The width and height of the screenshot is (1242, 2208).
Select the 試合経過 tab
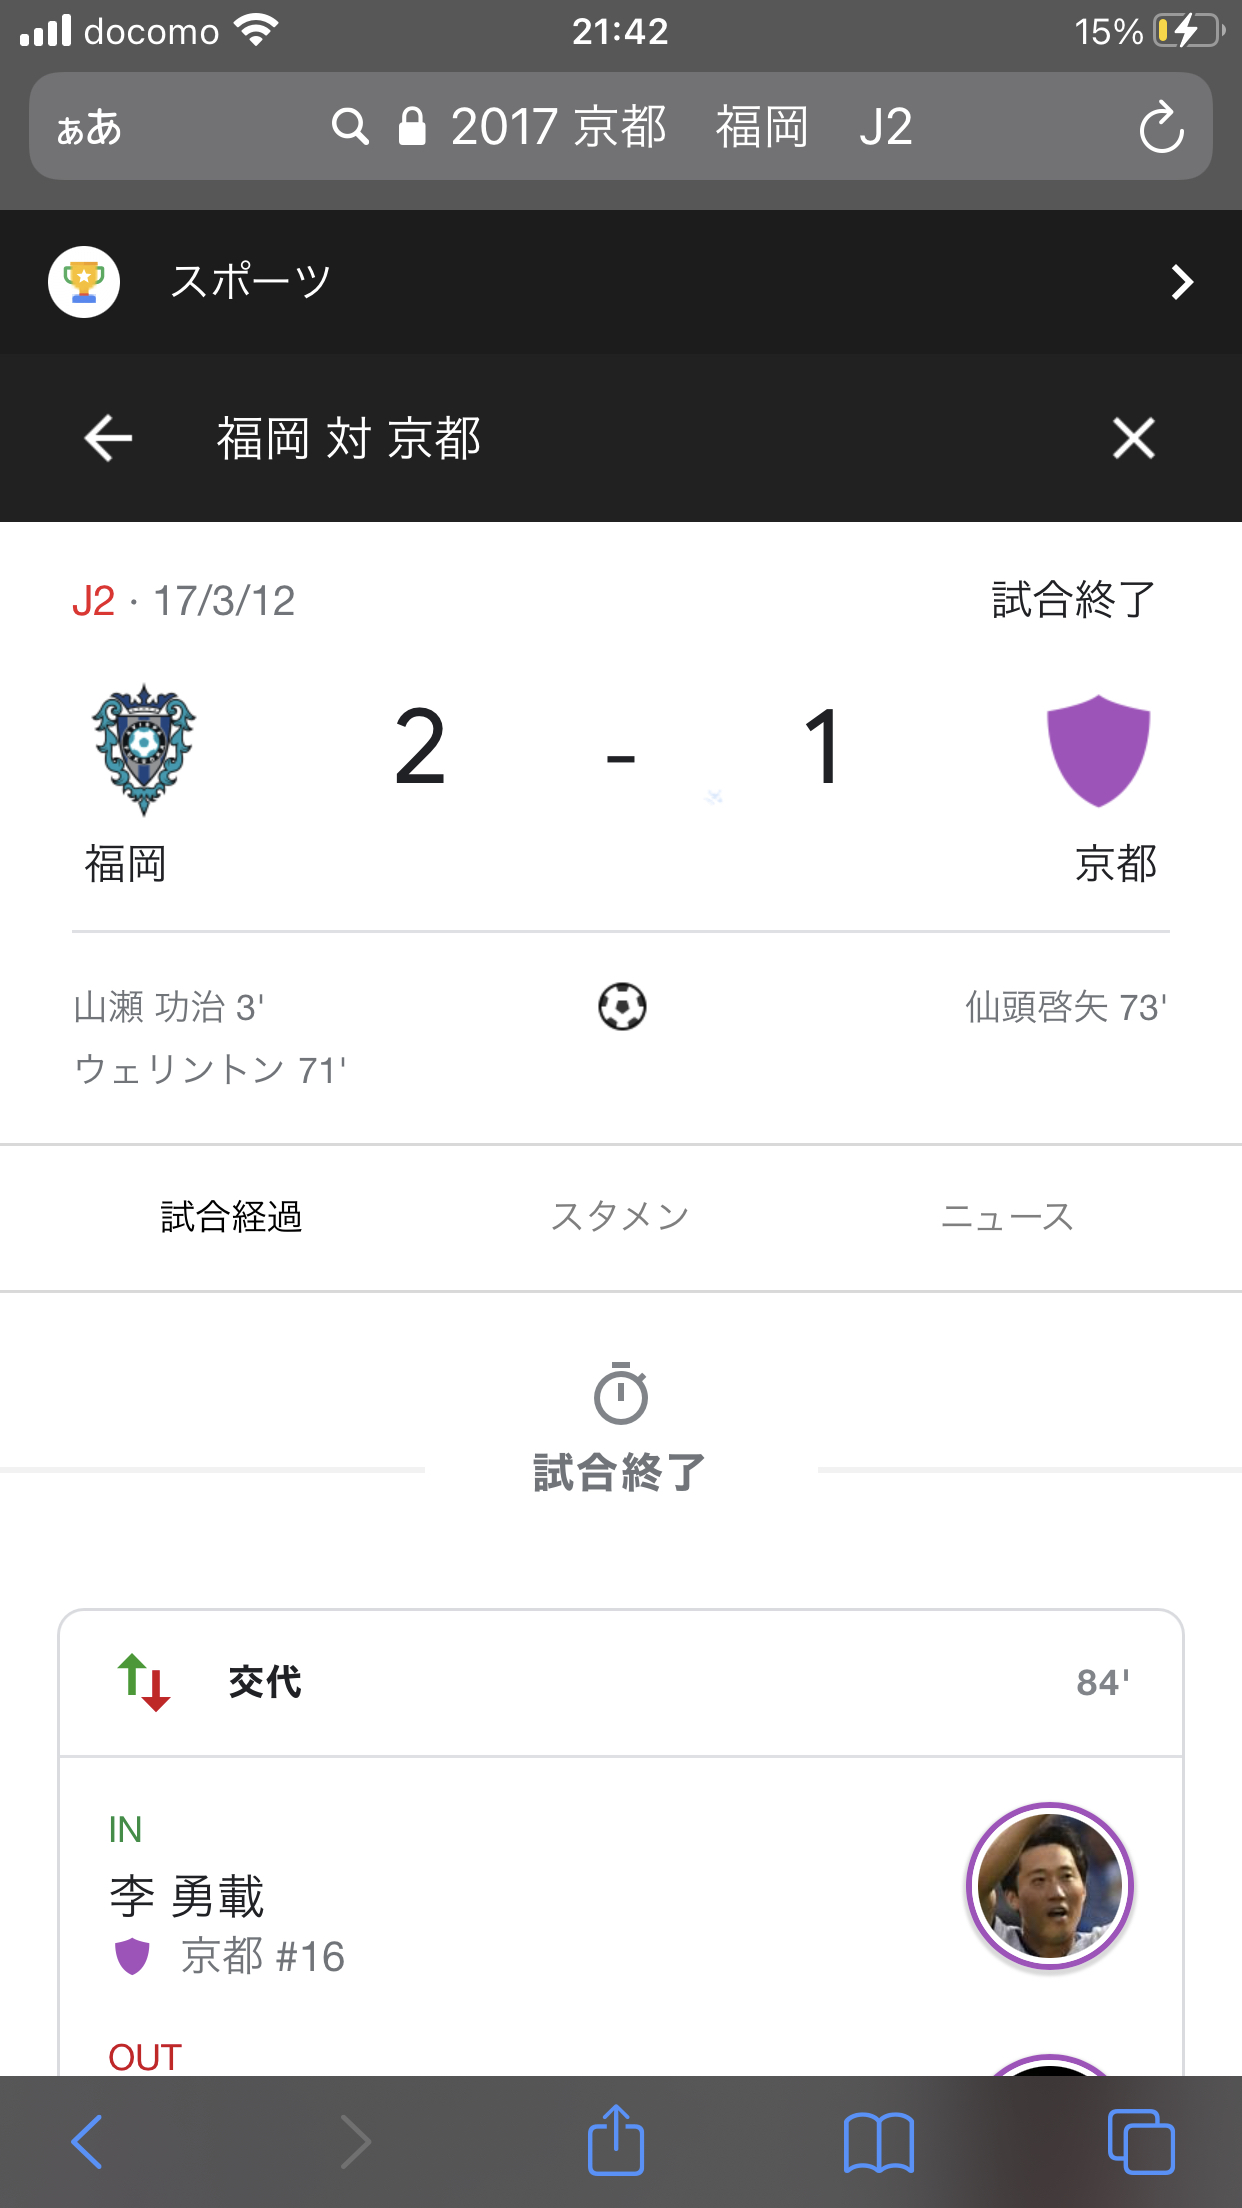(x=232, y=1217)
